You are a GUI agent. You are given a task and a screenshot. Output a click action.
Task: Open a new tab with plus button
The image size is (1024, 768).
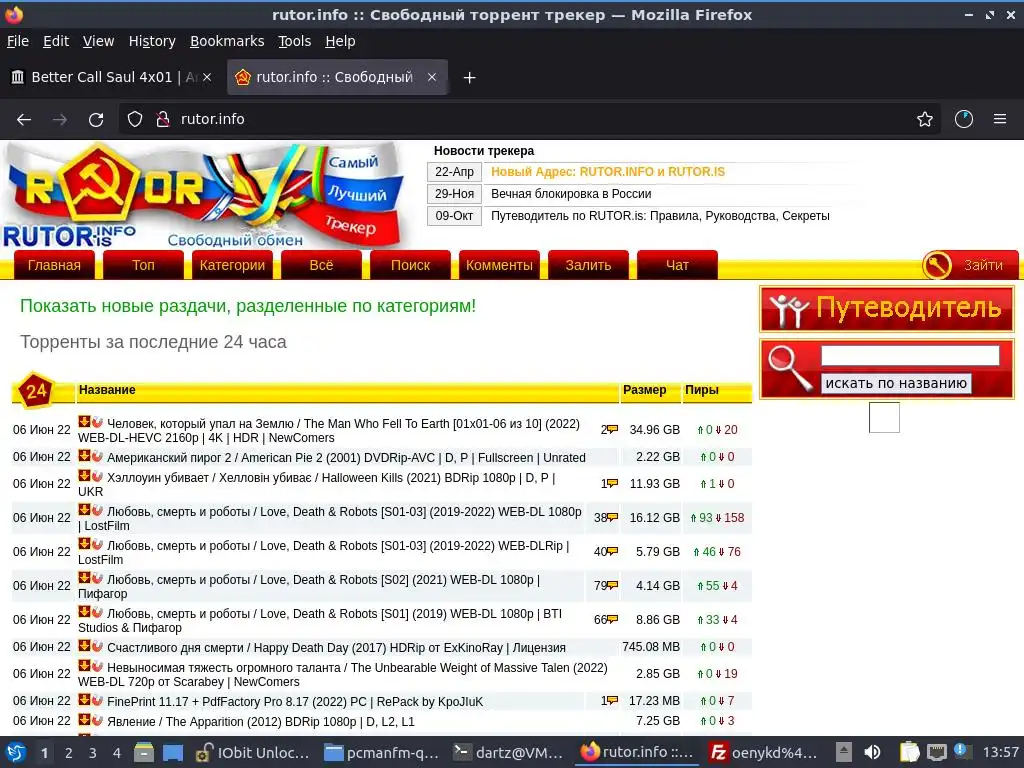(x=469, y=78)
